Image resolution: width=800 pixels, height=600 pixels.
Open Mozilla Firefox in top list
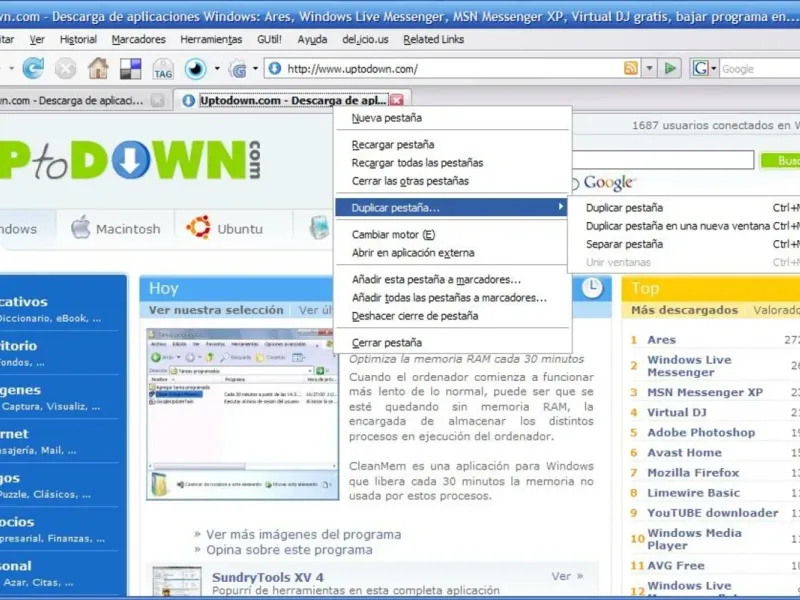[693, 473]
